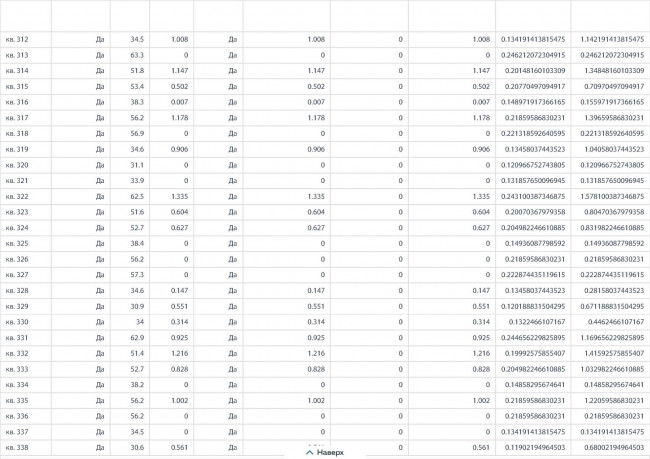This screenshot has height=459, width=650.
Task: Click the area value 57.3
Action: tap(137, 275)
